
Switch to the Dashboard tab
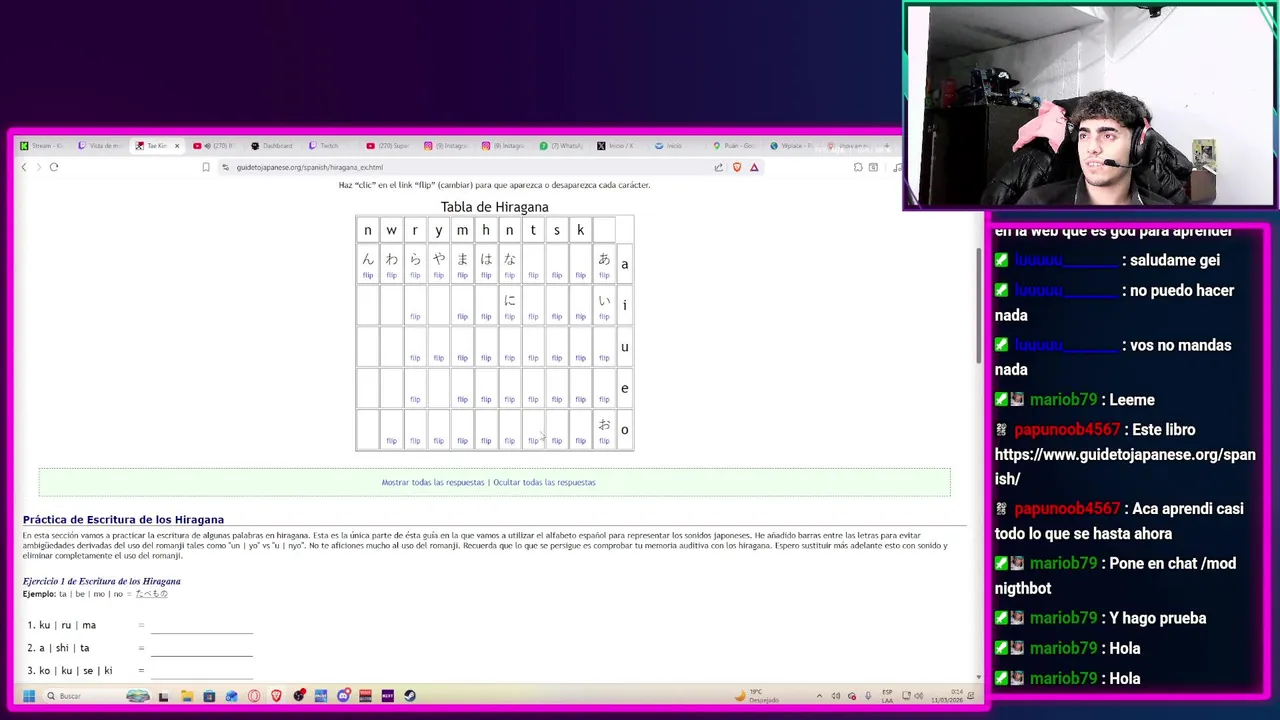point(272,146)
